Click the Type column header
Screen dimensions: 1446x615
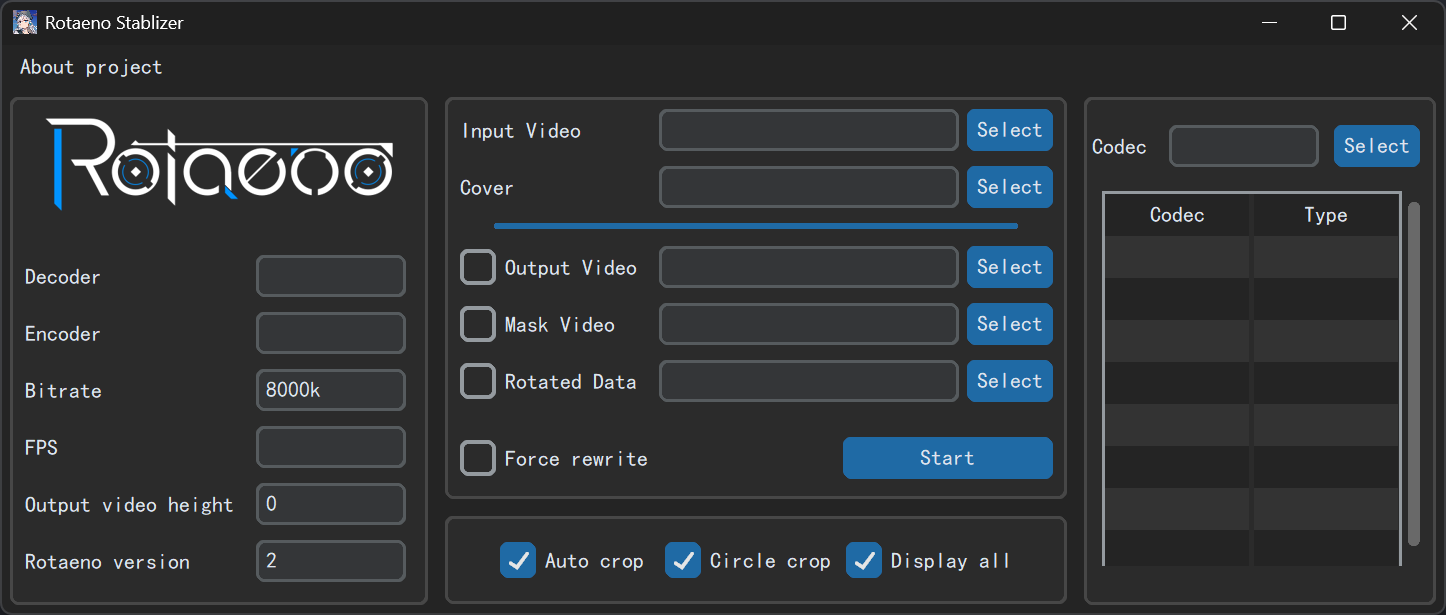coord(1326,215)
